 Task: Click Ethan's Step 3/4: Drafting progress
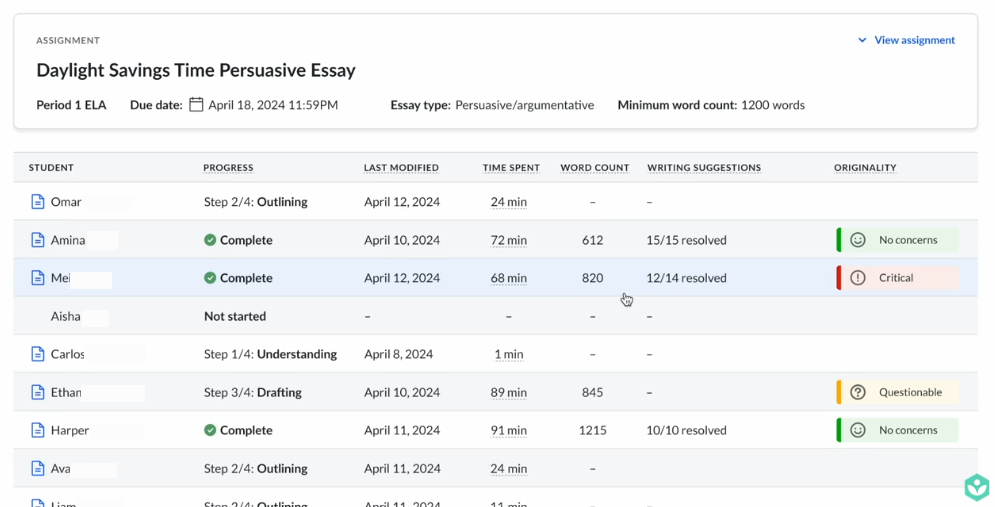(253, 392)
